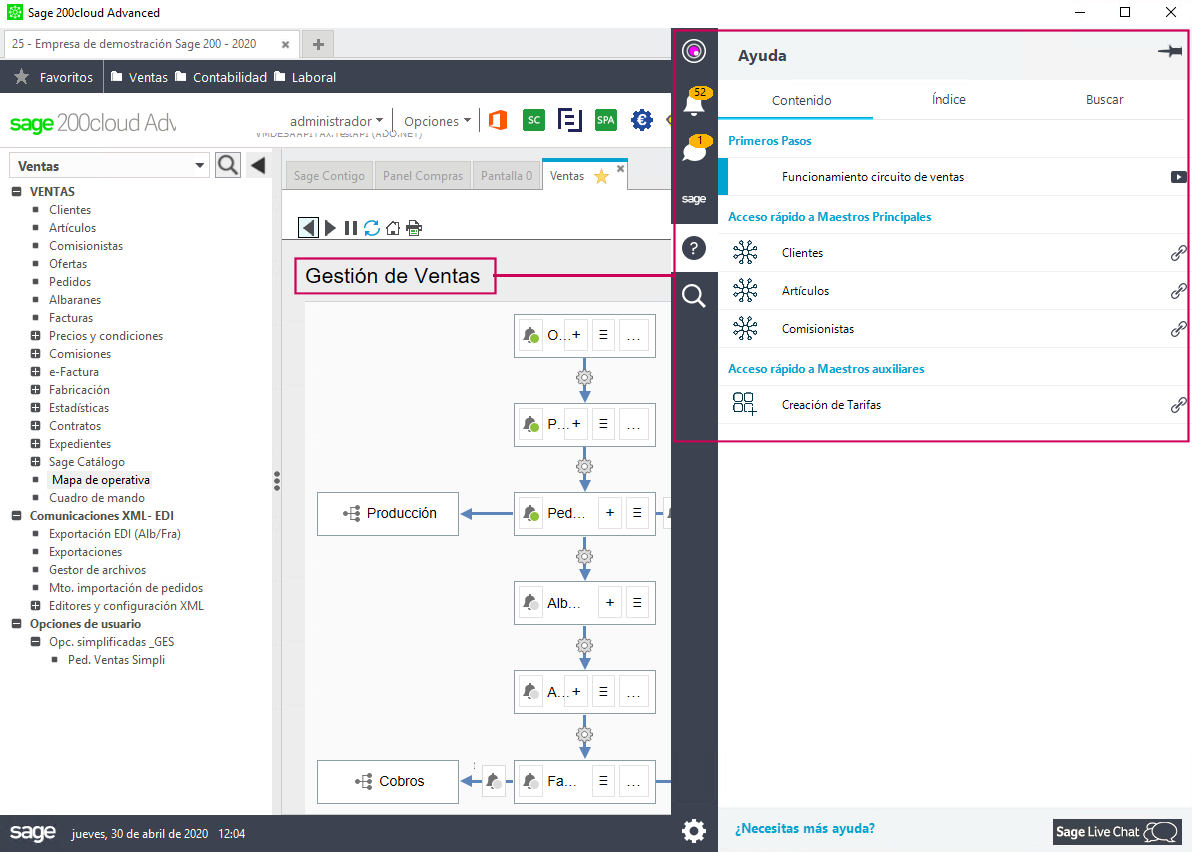The width and height of the screenshot is (1192, 852).
Task: Add a new company tab with plus
Action: 318,44
